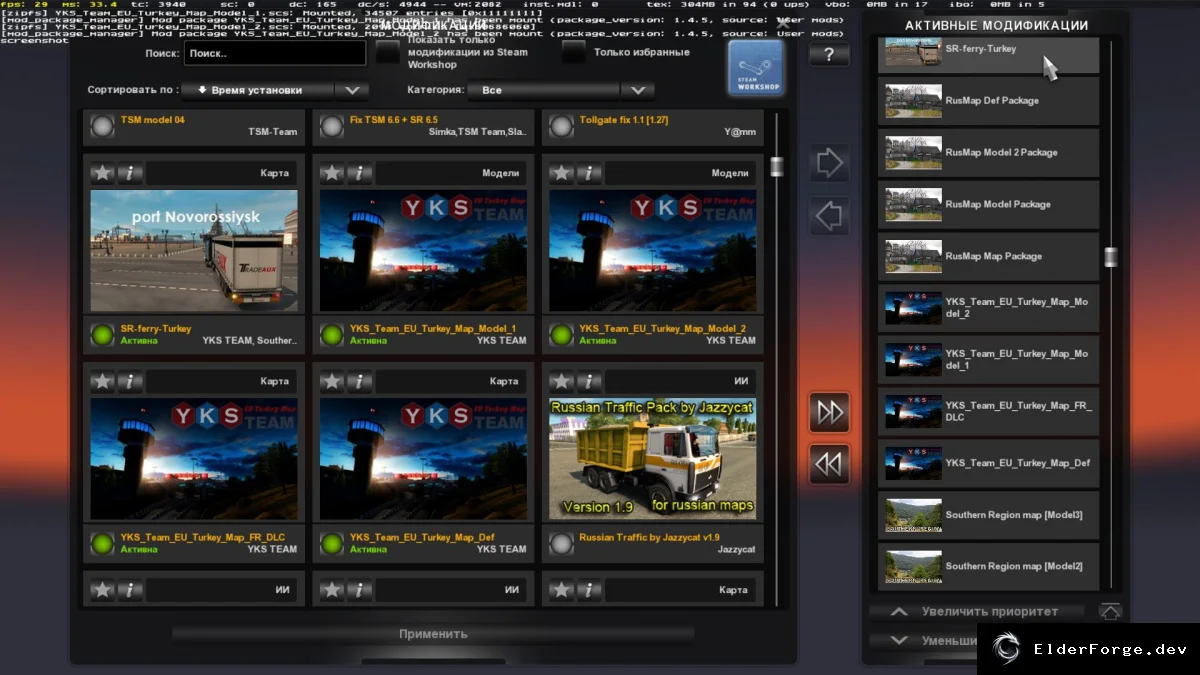Favorite the SR-ferry-Turkey mod star

coord(103,173)
